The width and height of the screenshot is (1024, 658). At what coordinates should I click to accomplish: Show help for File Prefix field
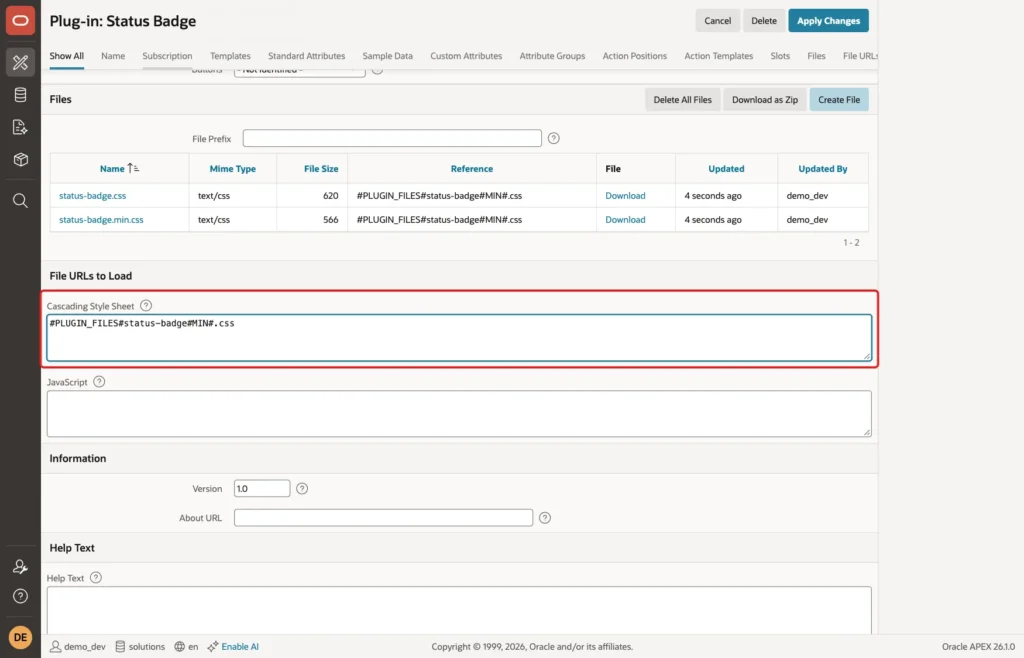pyautogui.click(x=554, y=138)
